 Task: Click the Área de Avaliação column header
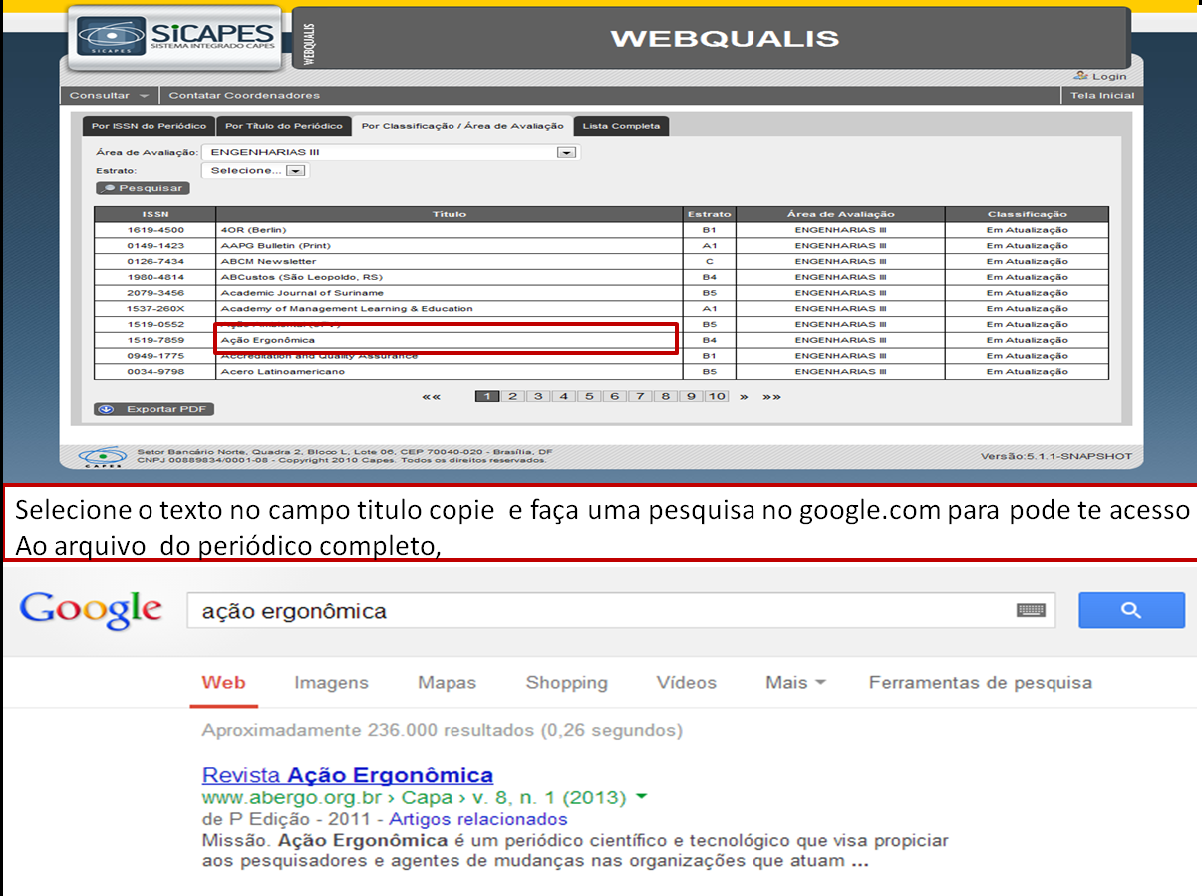840,214
